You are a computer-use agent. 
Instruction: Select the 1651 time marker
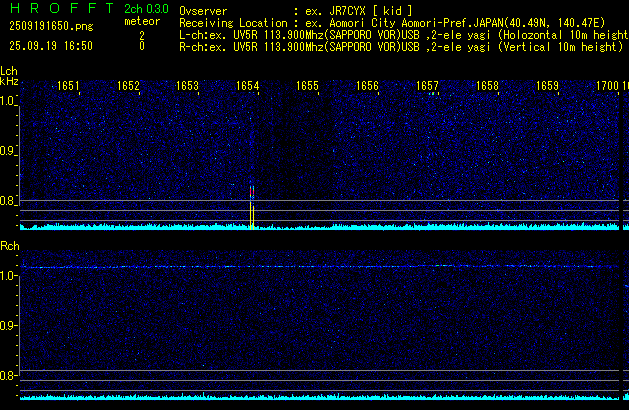tap(68, 86)
